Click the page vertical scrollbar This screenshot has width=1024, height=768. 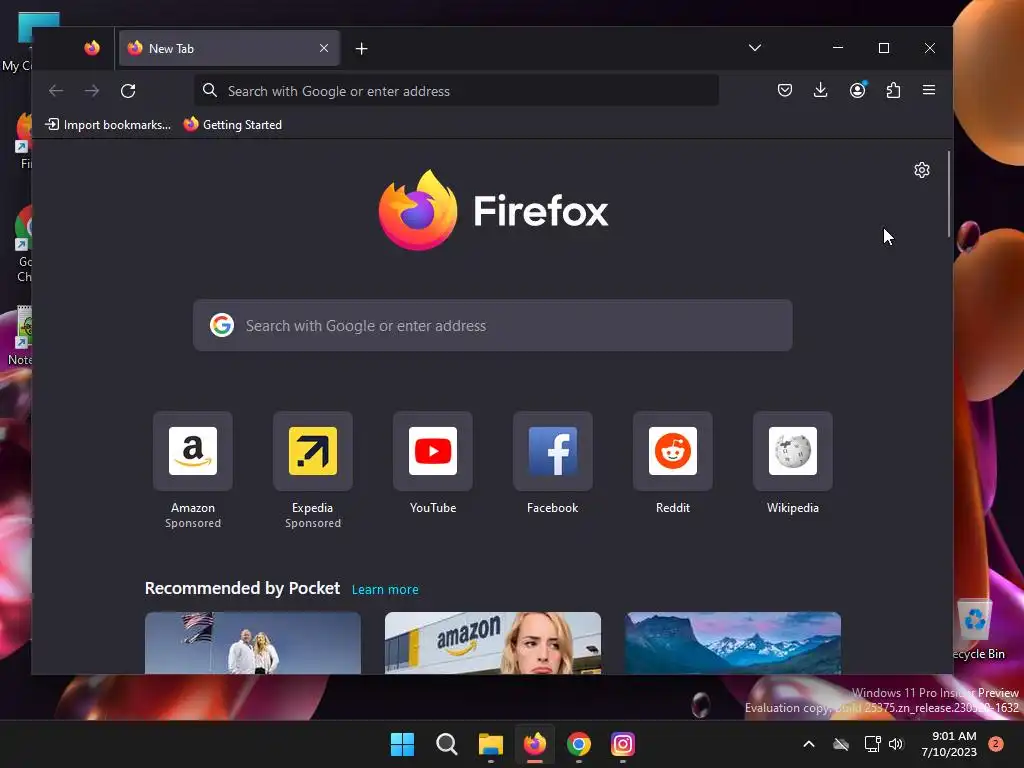click(x=949, y=194)
